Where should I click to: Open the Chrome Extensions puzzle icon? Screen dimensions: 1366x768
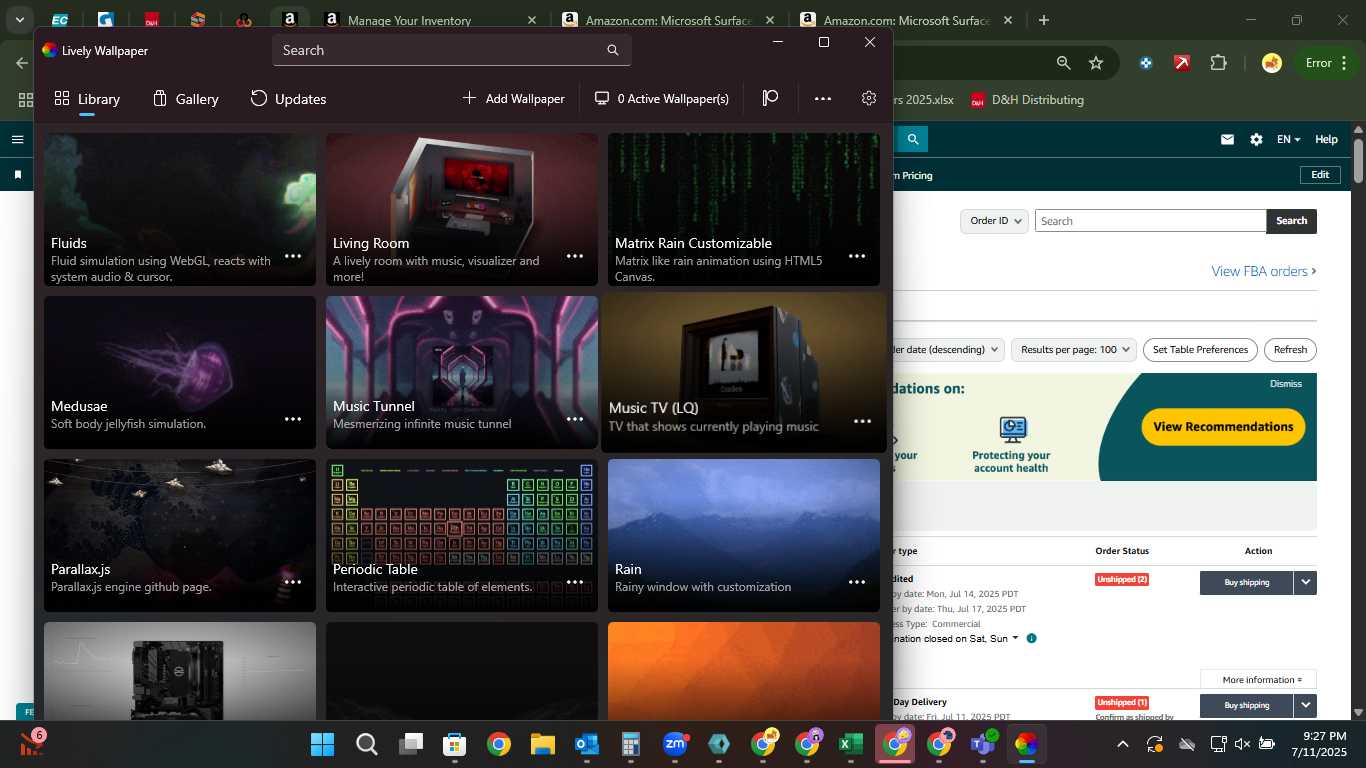[x=1218, y=63]
